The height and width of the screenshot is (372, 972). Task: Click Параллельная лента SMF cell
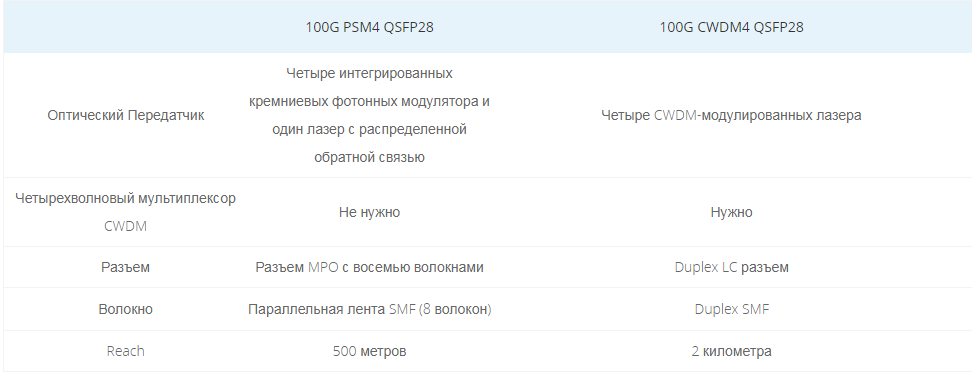pyautogui.click(x=369, y=309)
